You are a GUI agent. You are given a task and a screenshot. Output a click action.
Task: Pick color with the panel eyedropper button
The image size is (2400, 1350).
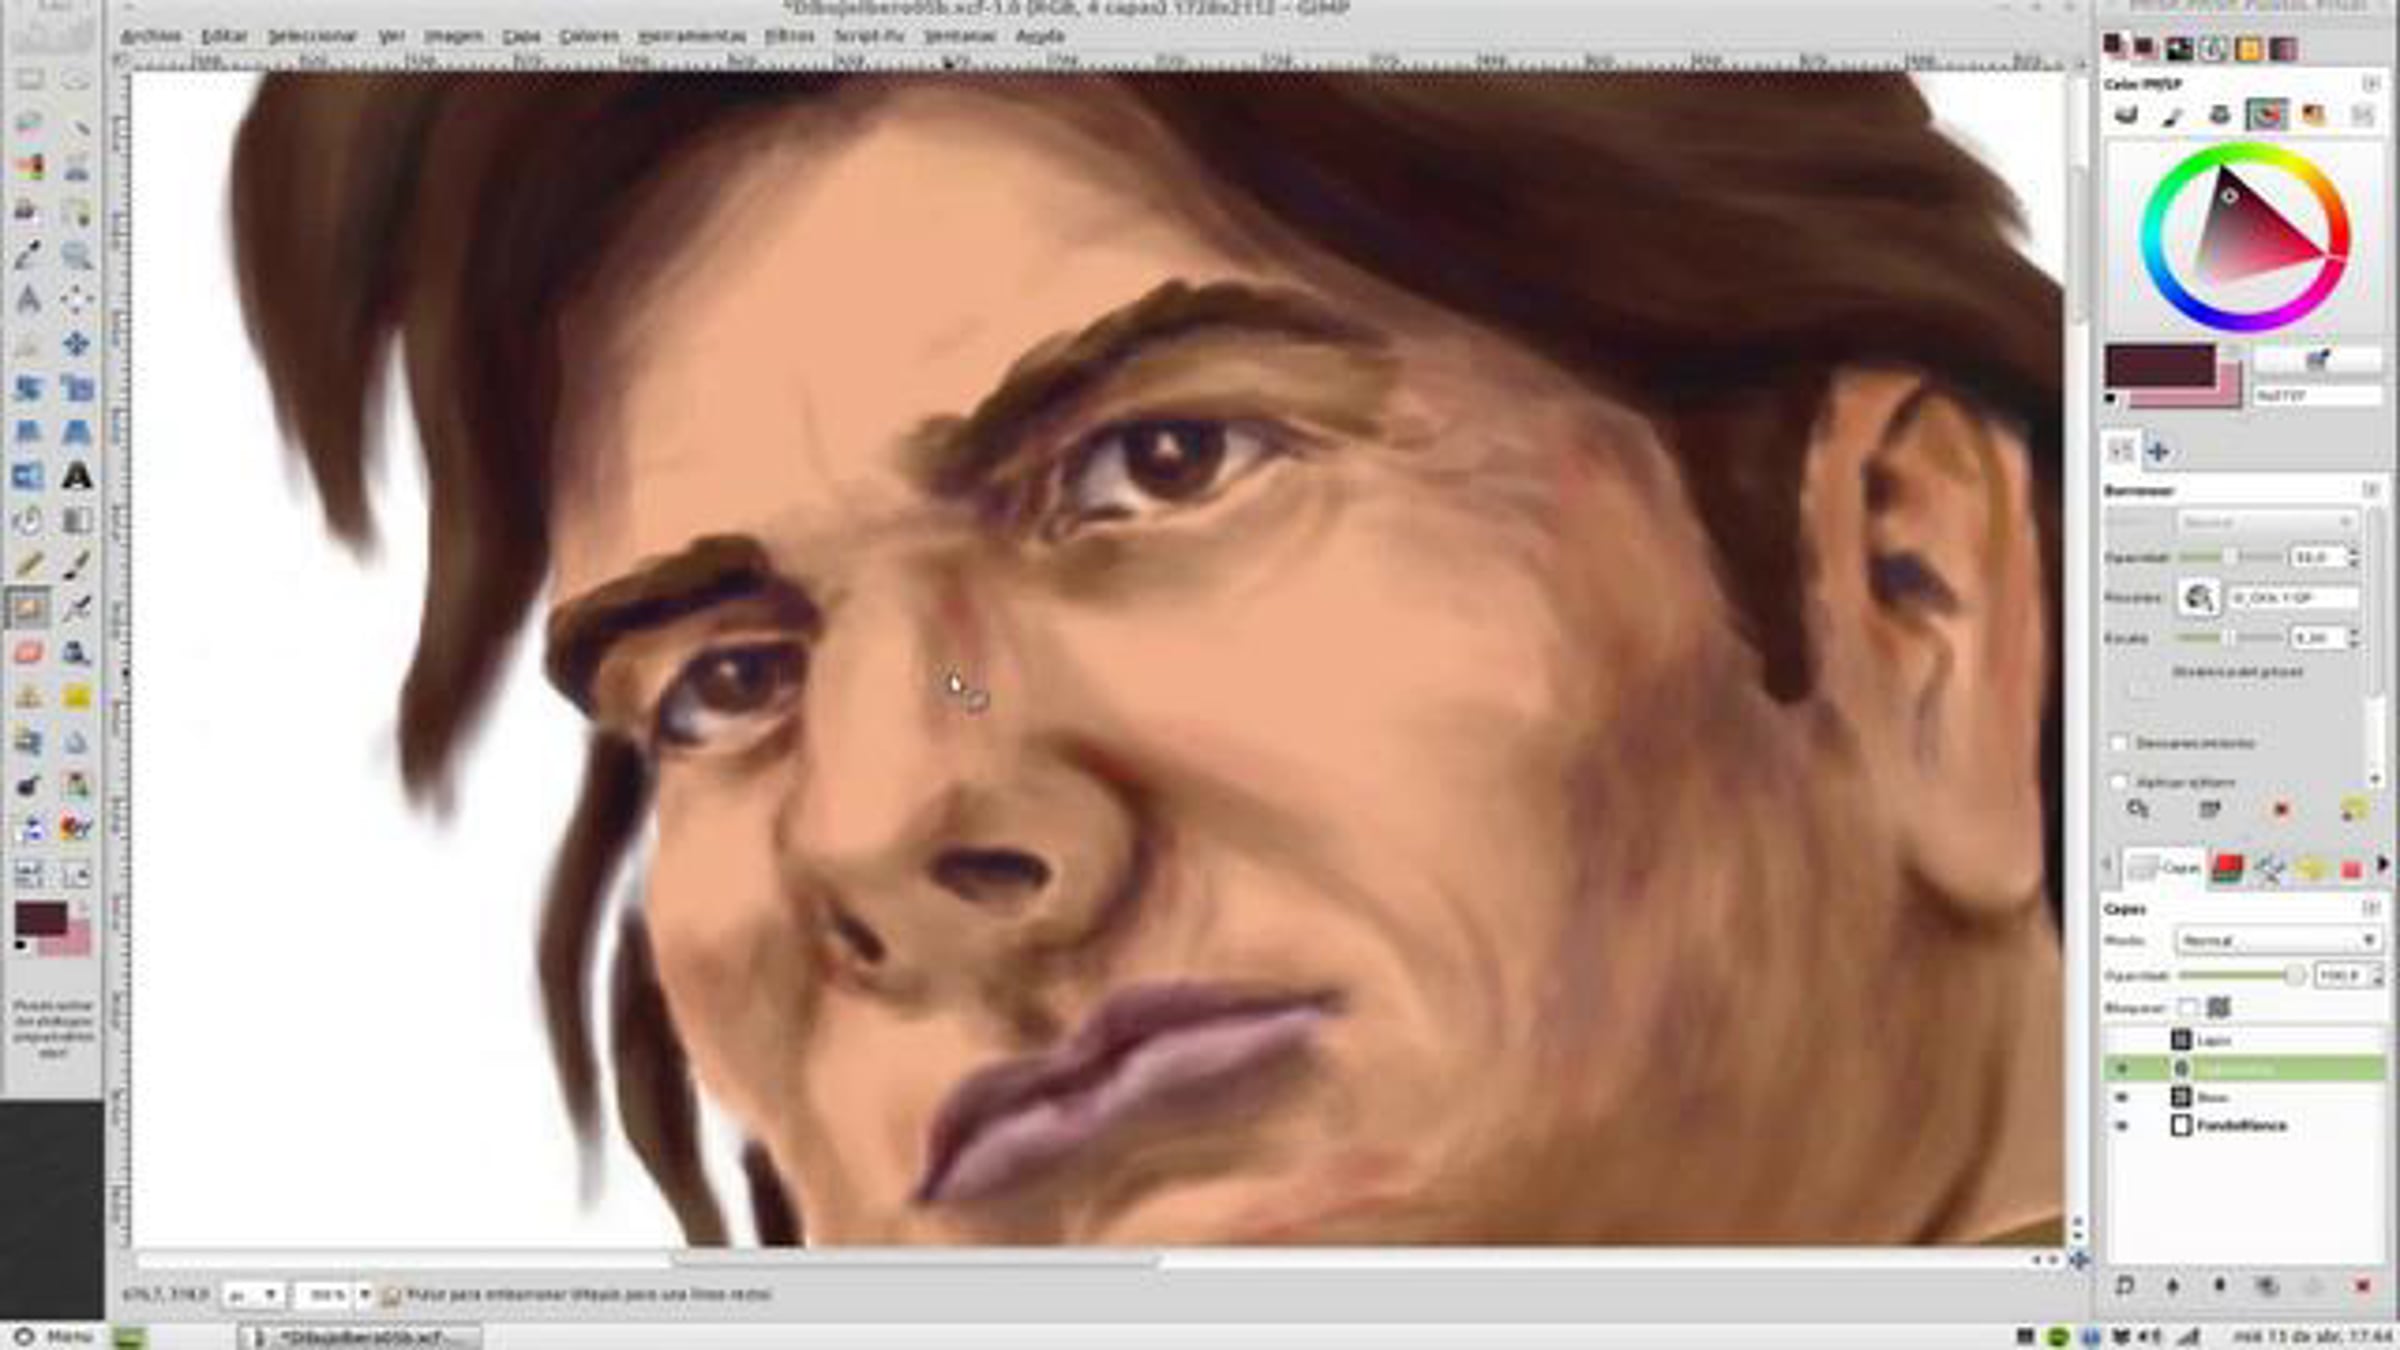tap(2317, 359)
